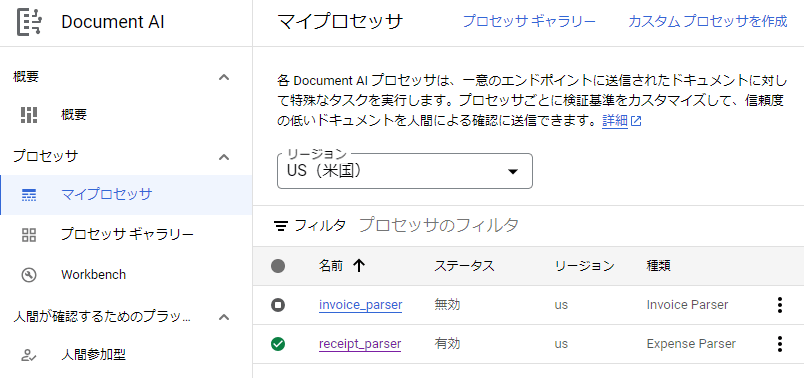Click the Expense Parser type cell
The width and height of the screenshot is (804, 378).
(691, 344)
